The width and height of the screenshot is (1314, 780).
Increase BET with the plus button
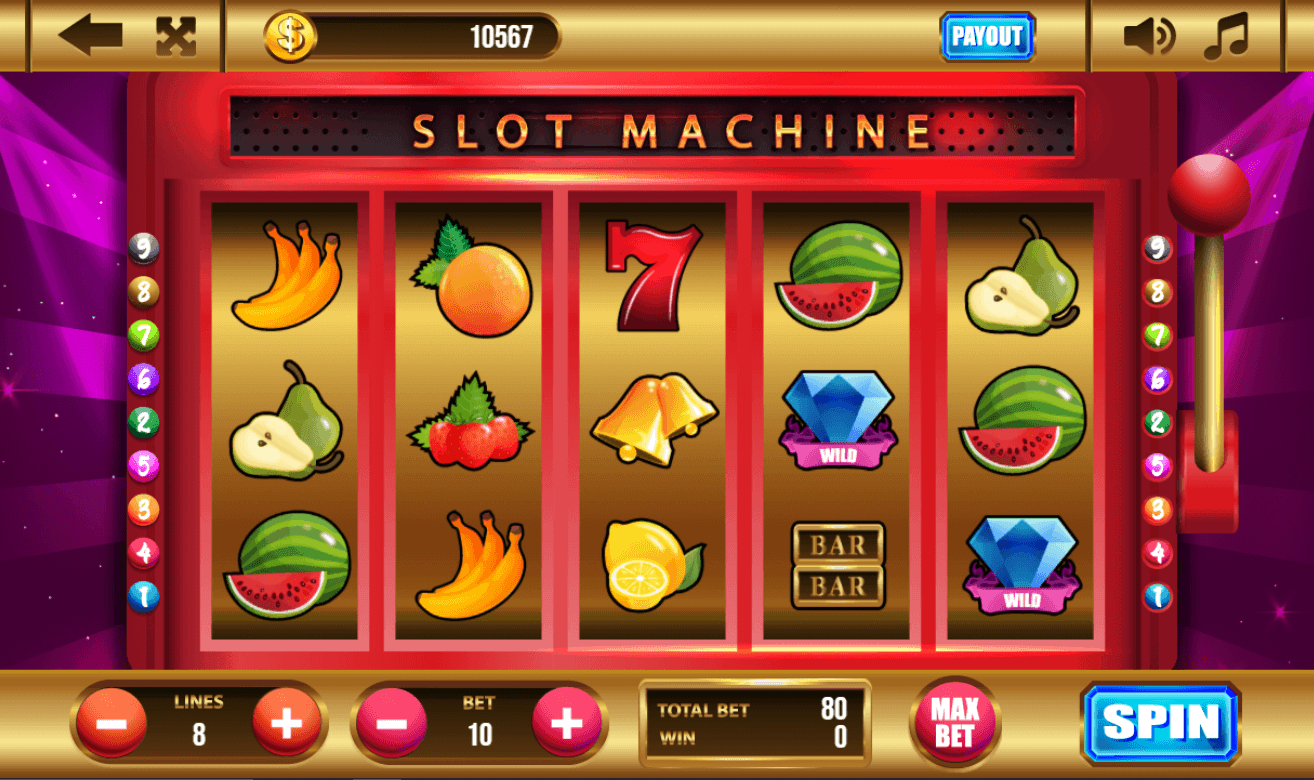(567, 721)
